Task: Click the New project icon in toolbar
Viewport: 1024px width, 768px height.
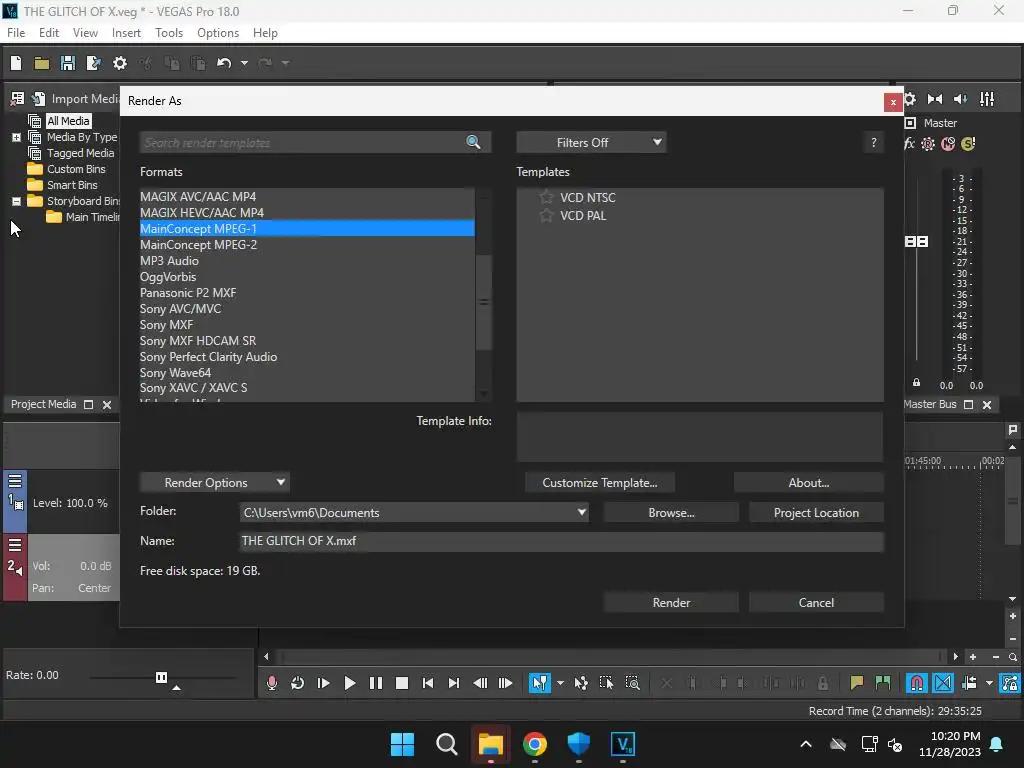Action: click(x=16, y=63)
